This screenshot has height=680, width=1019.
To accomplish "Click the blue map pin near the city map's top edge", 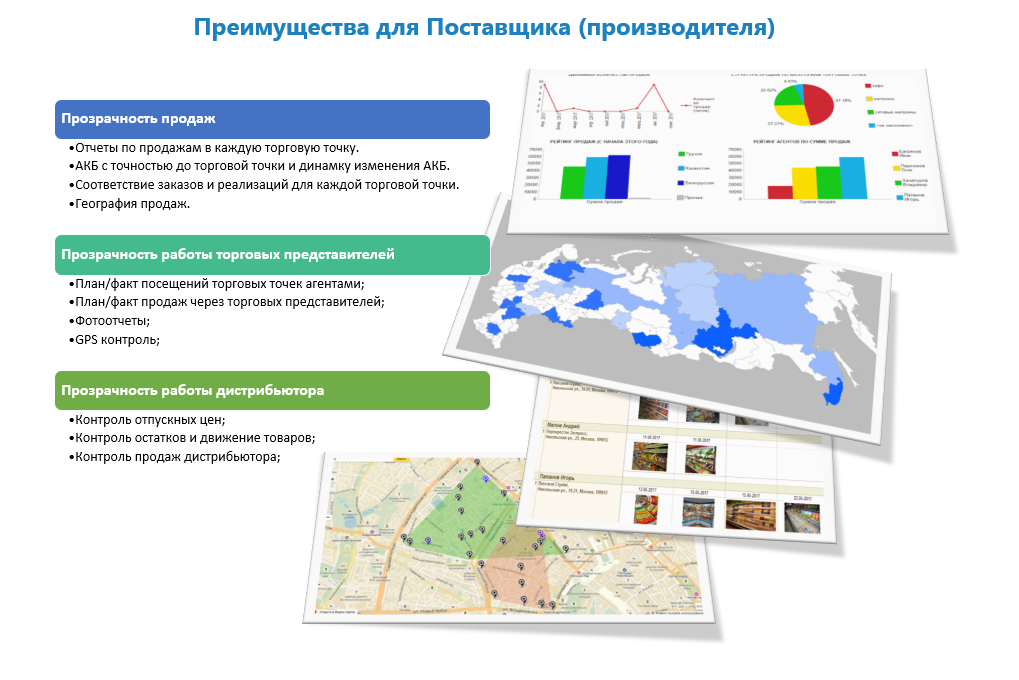I will pyautogui.click(x=485, y=479).
